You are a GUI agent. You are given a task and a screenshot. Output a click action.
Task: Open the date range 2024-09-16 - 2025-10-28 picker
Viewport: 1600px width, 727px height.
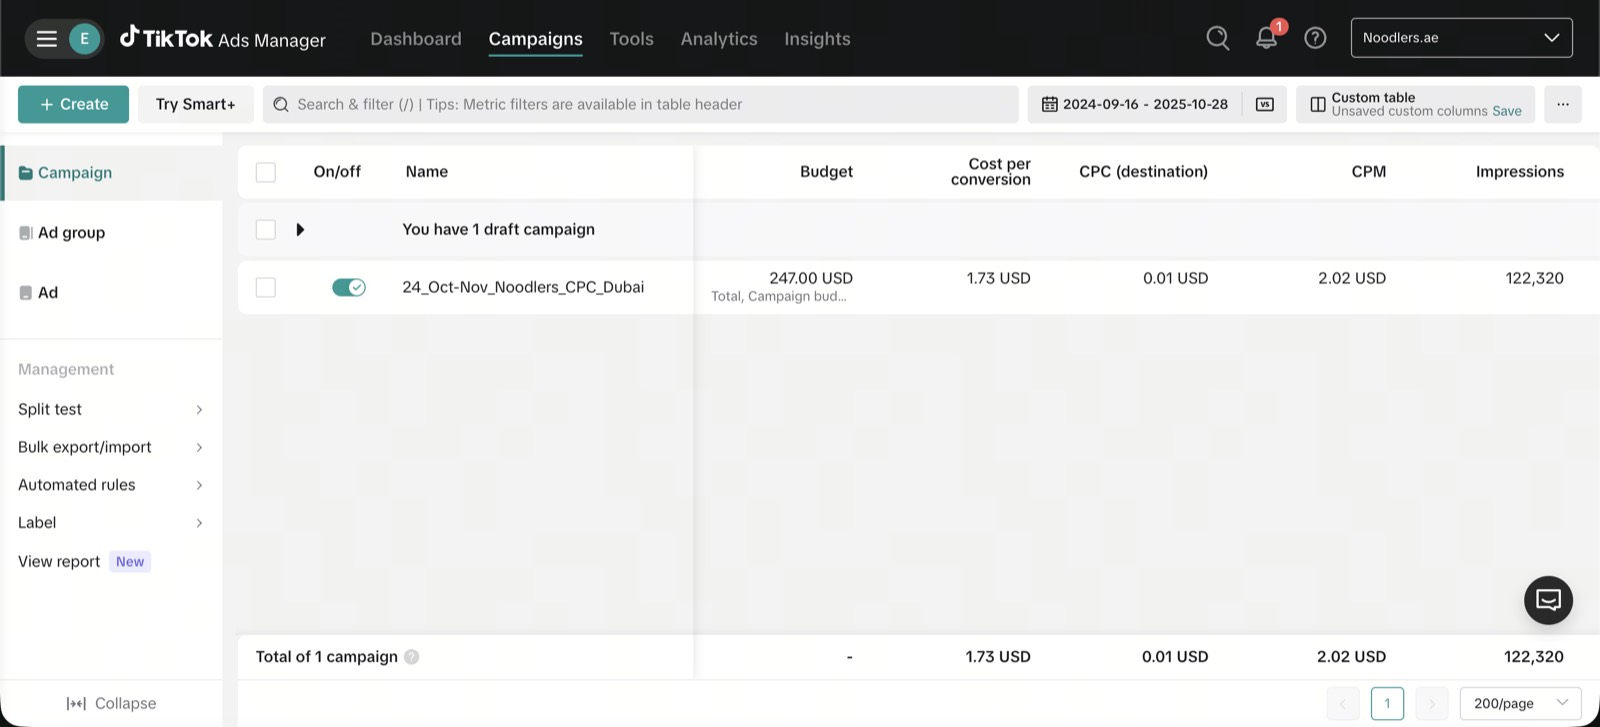(x=1134, y=104)
